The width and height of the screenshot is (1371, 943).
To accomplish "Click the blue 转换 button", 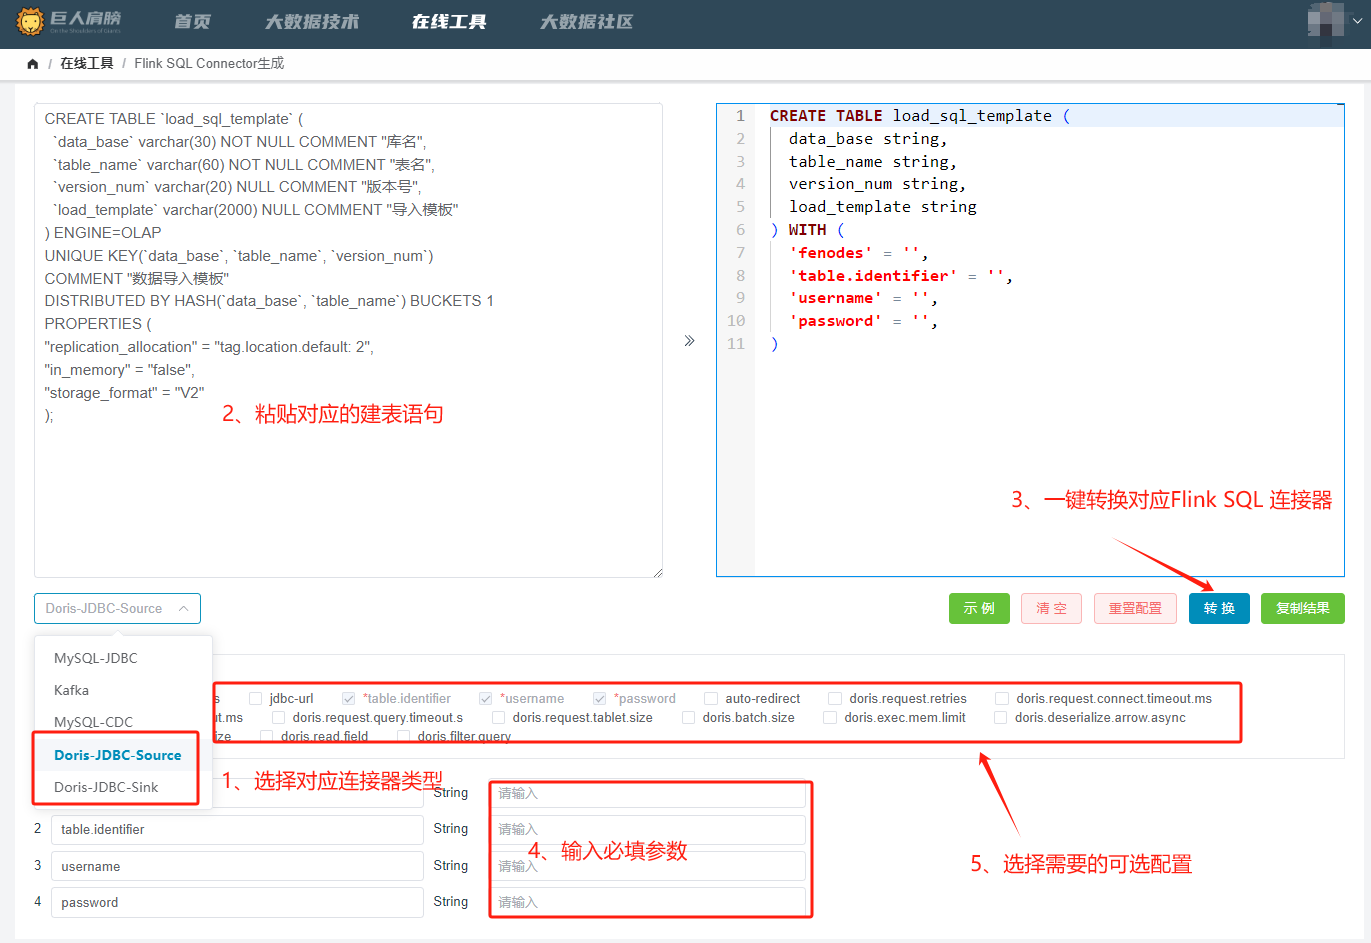I will point(1219,608).
